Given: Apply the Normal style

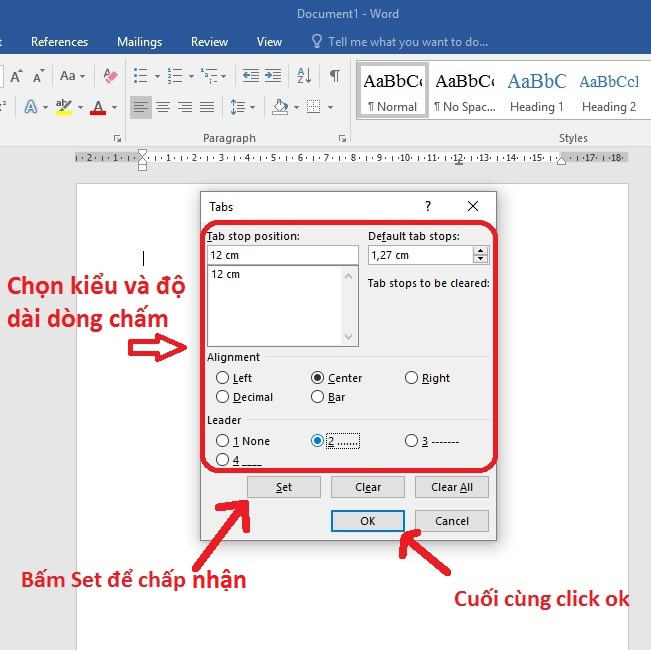Looking at the screenshot, I should pyautogui.click(x=392, y=90).
